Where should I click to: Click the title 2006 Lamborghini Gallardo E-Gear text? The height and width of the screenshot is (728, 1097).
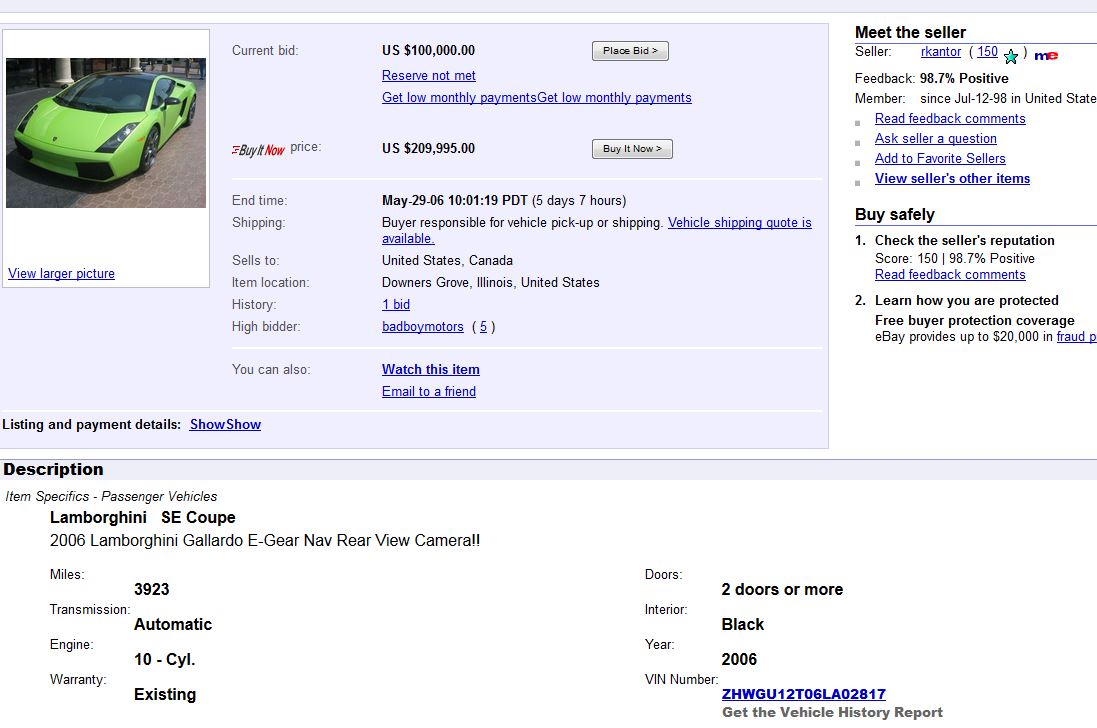pyautogui.click(x=264, y=541)
